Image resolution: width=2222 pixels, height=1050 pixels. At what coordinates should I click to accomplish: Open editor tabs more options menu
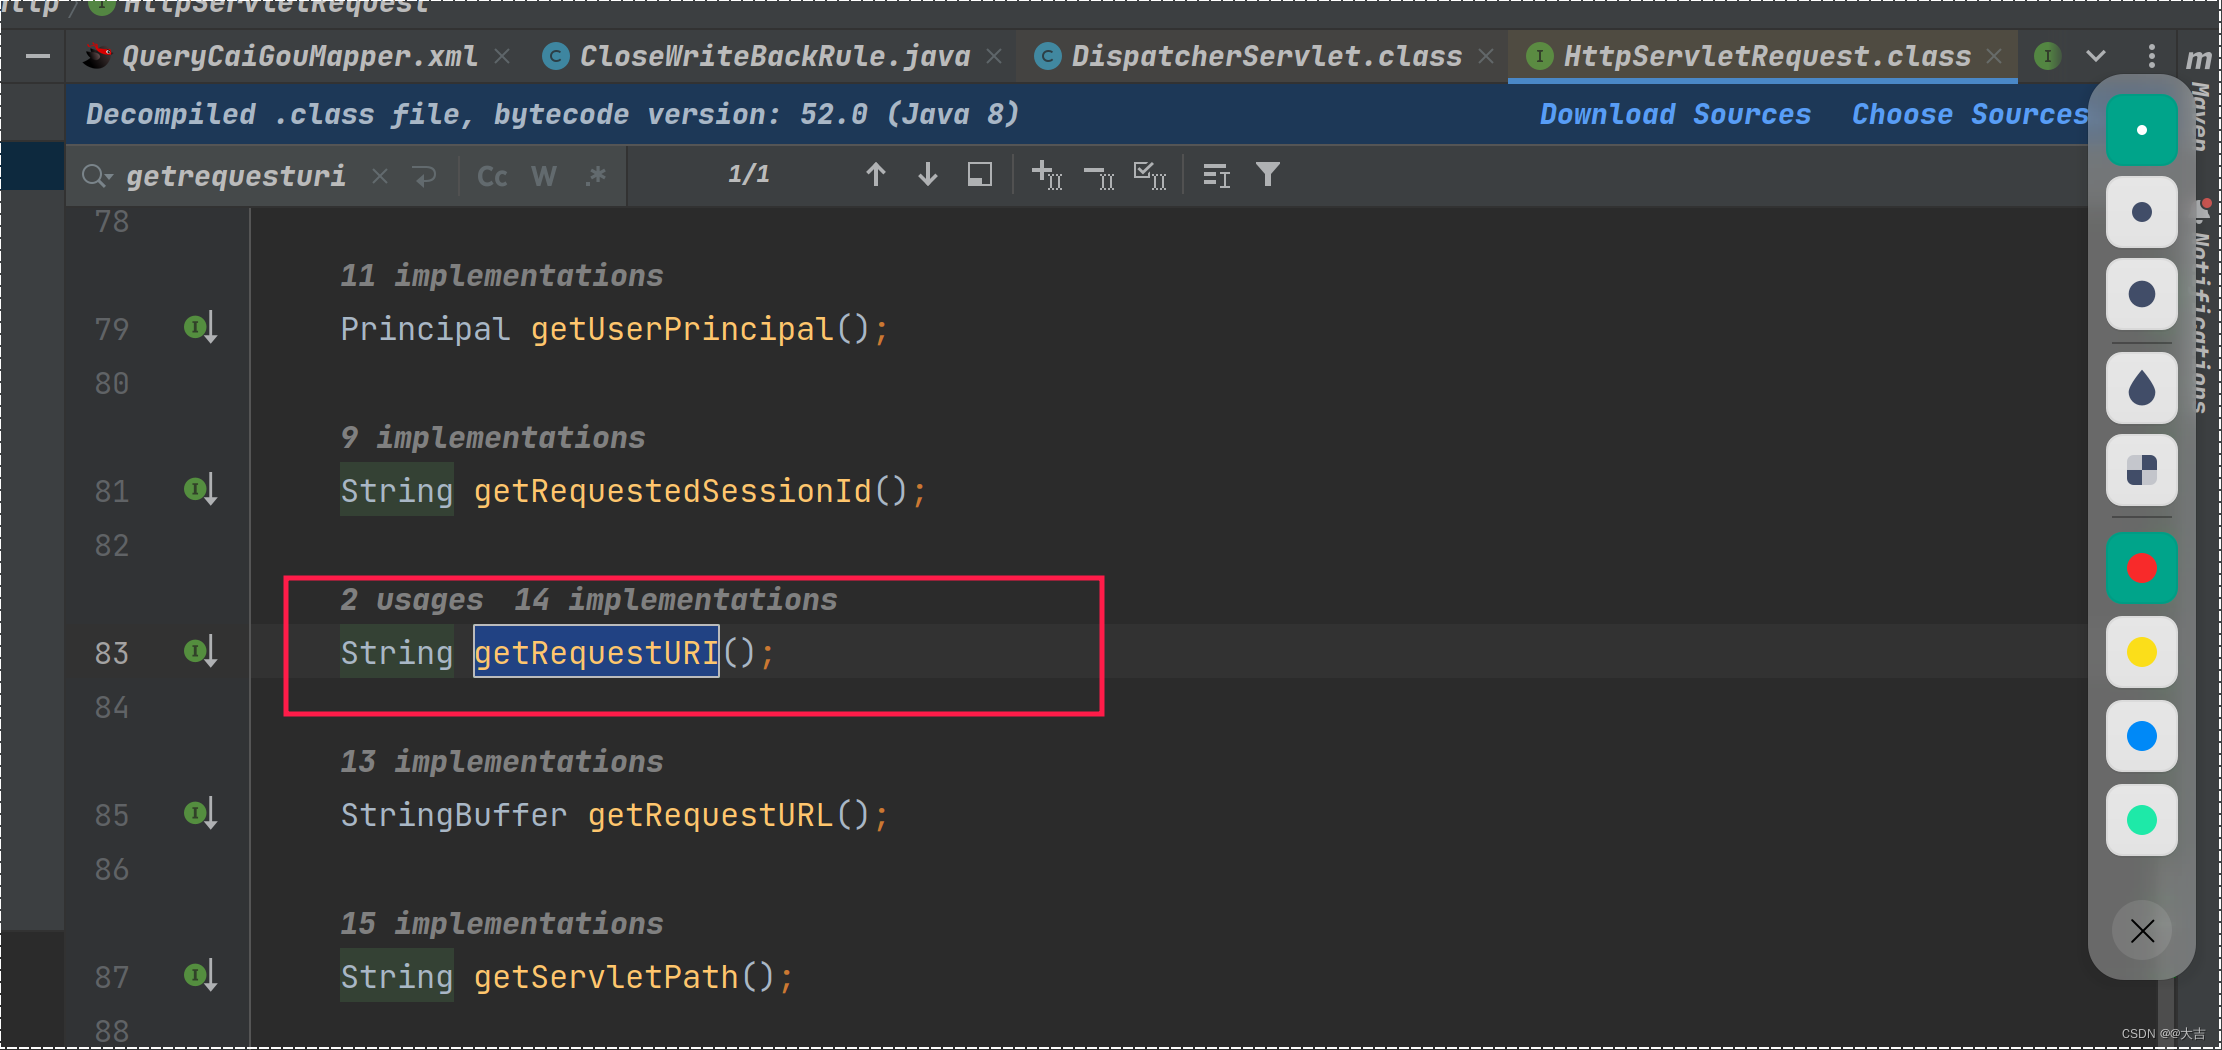(x=2151, y=56)
